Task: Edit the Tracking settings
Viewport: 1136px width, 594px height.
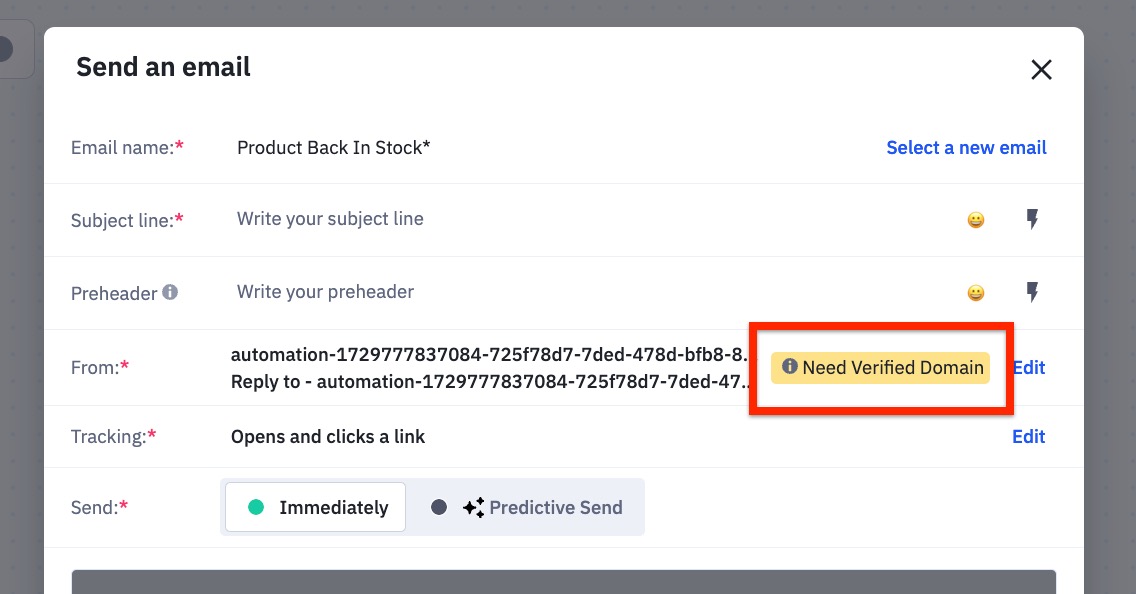Action: coord(1029,436)
